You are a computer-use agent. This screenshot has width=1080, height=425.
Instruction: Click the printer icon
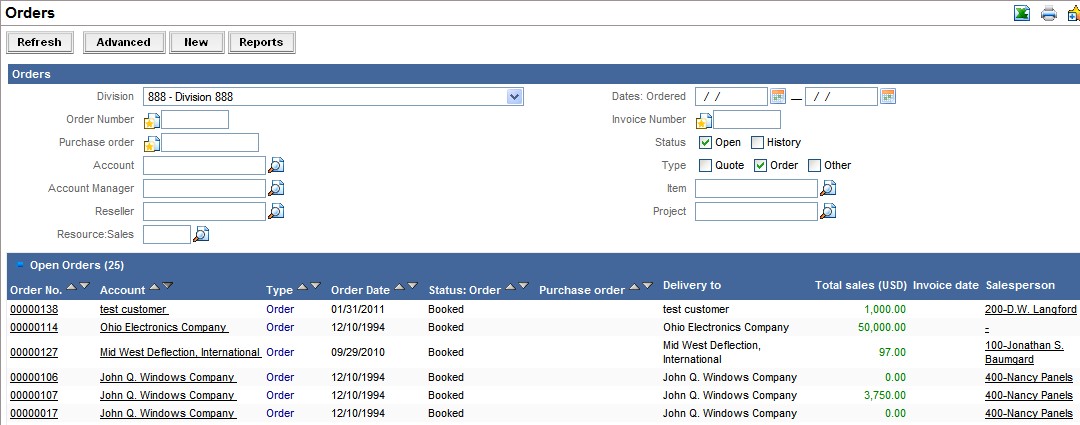[1048, 14]
